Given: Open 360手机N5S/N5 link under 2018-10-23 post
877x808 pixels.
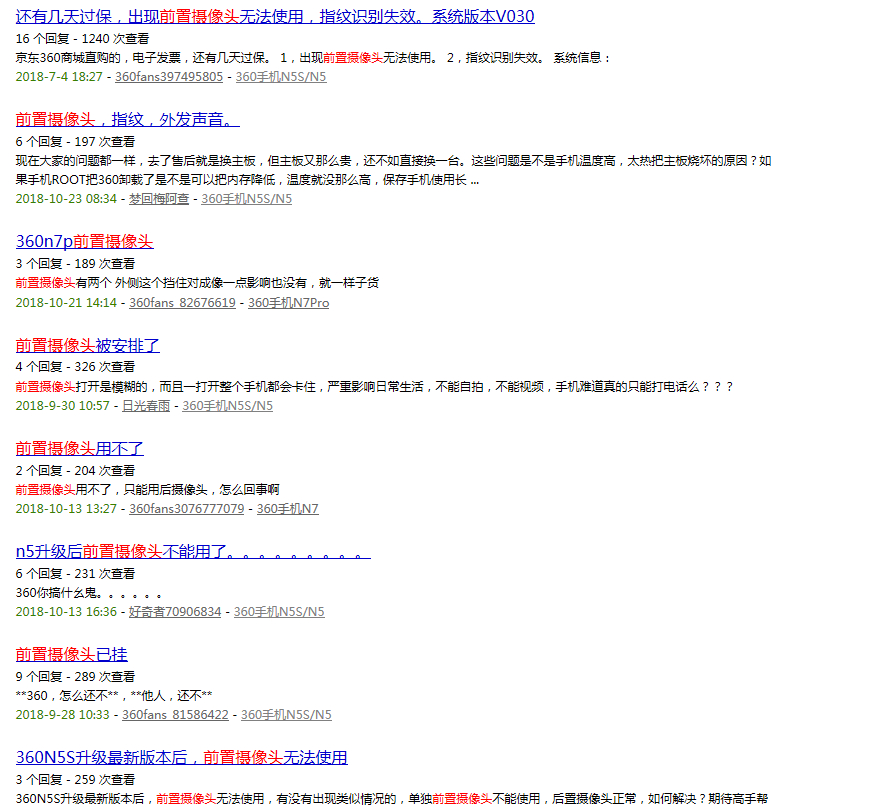Looking at the screenshot, I should [x=247, y=199].
